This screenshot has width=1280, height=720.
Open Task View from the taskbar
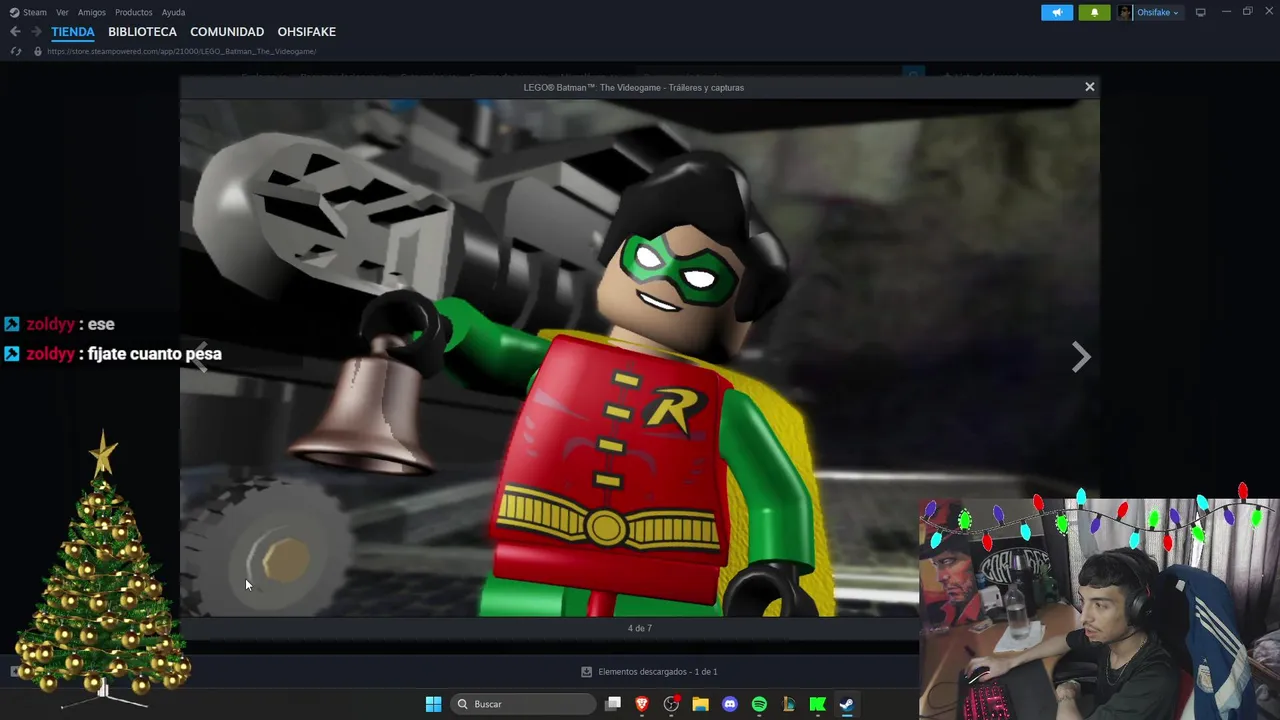[x=613, y=704]
